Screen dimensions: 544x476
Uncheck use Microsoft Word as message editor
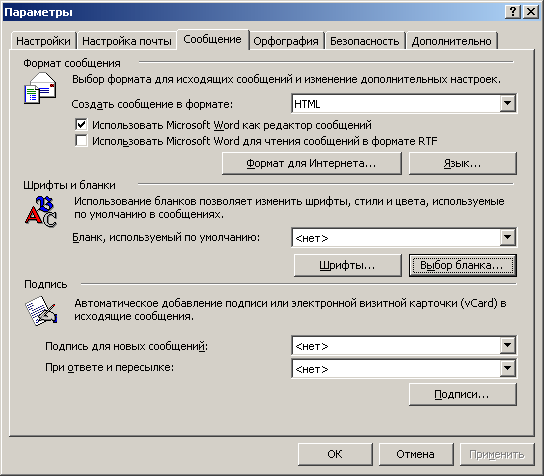pos(81,125)
